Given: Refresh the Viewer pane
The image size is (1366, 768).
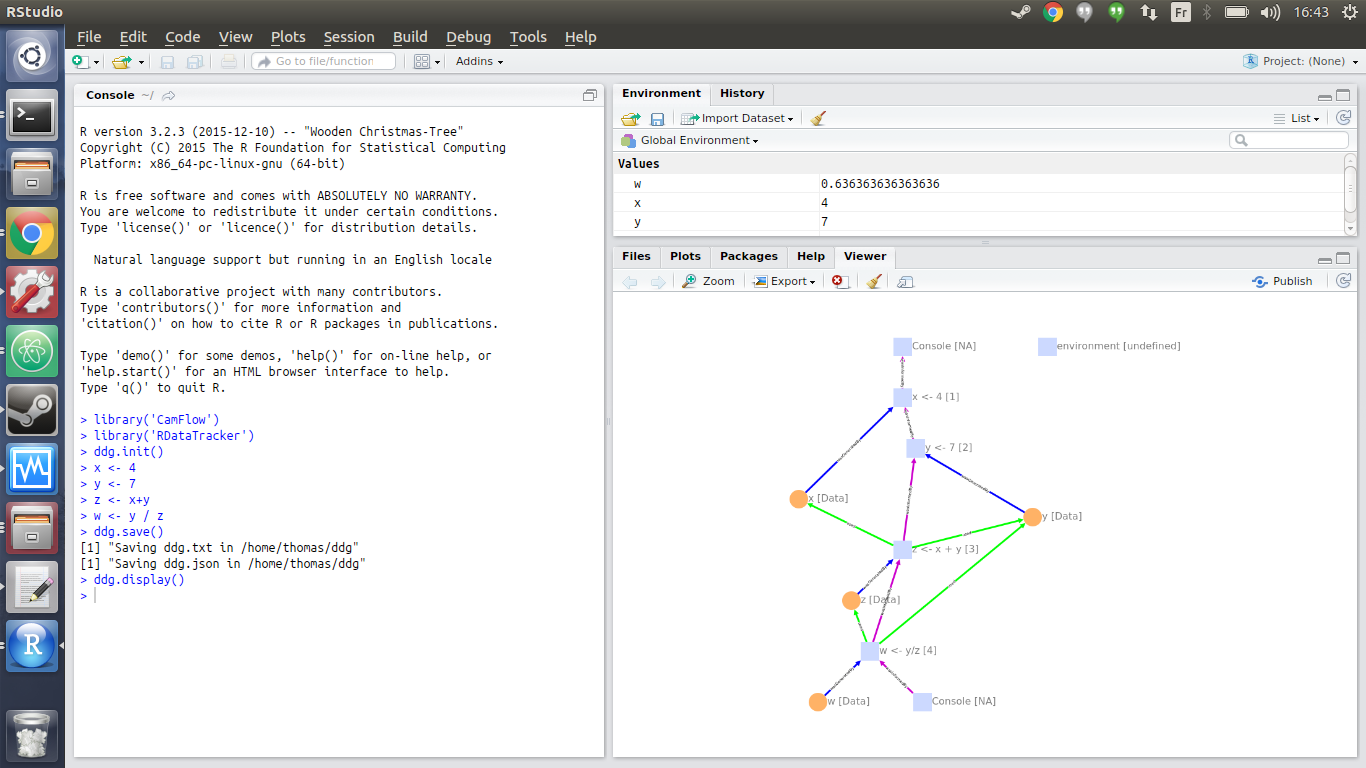Looking at the screenshot, I should click(x=1344, y=281).
